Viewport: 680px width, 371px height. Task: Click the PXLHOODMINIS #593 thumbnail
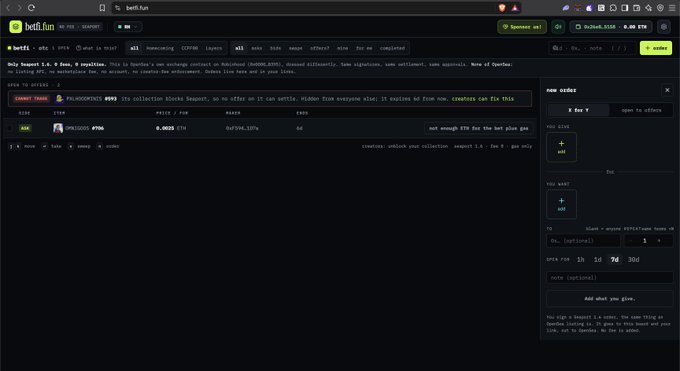(x=59, y=99)
